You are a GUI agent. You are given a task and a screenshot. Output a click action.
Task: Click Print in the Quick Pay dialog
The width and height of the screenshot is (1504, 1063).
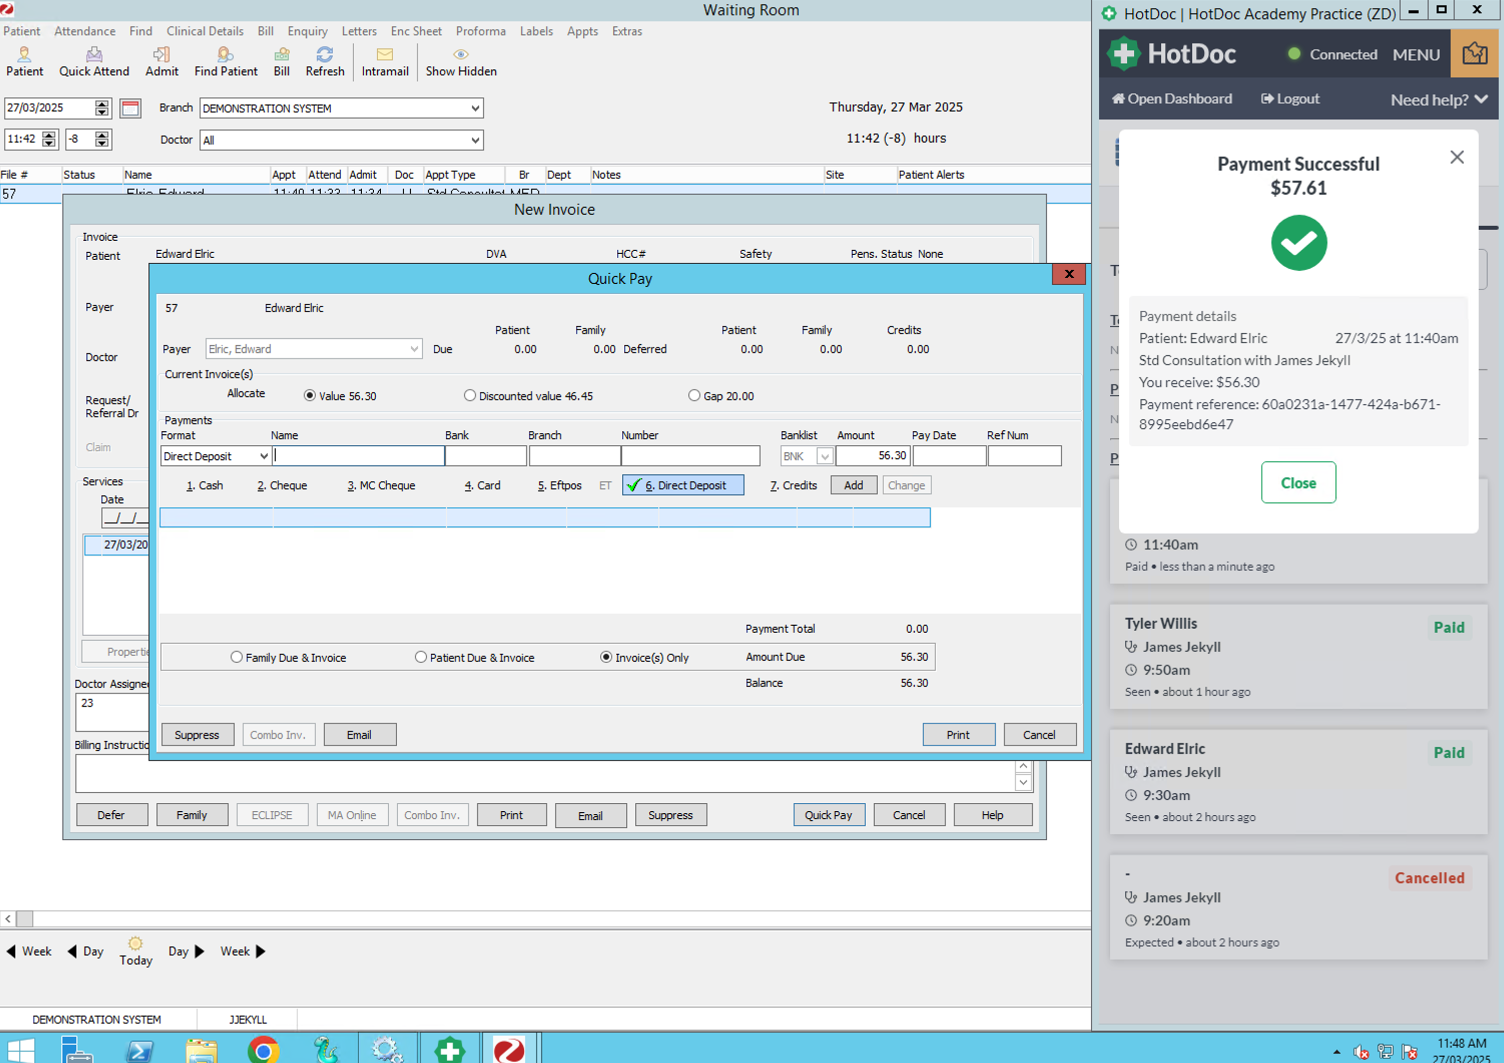(x=958, y=735)
